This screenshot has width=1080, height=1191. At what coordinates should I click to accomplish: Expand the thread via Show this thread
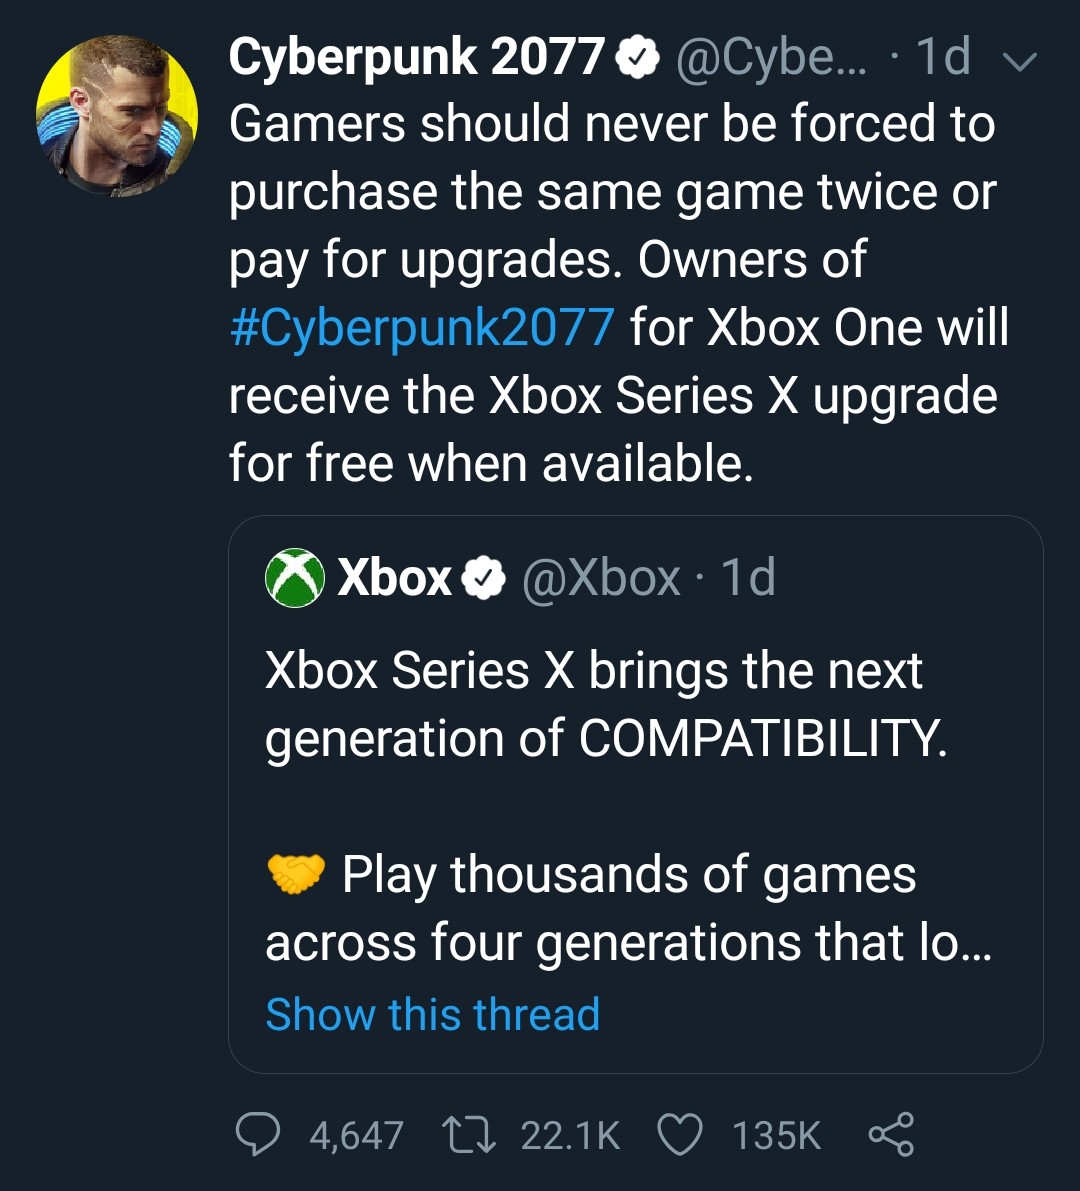[x=432, y=1014]
